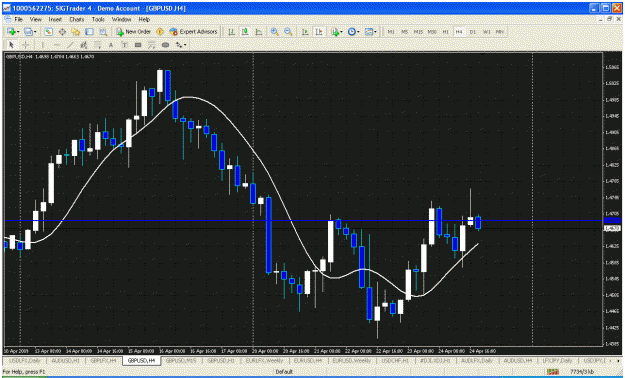
Task: Toggle the Market Watch window icon
Action: tap(49, 32)
